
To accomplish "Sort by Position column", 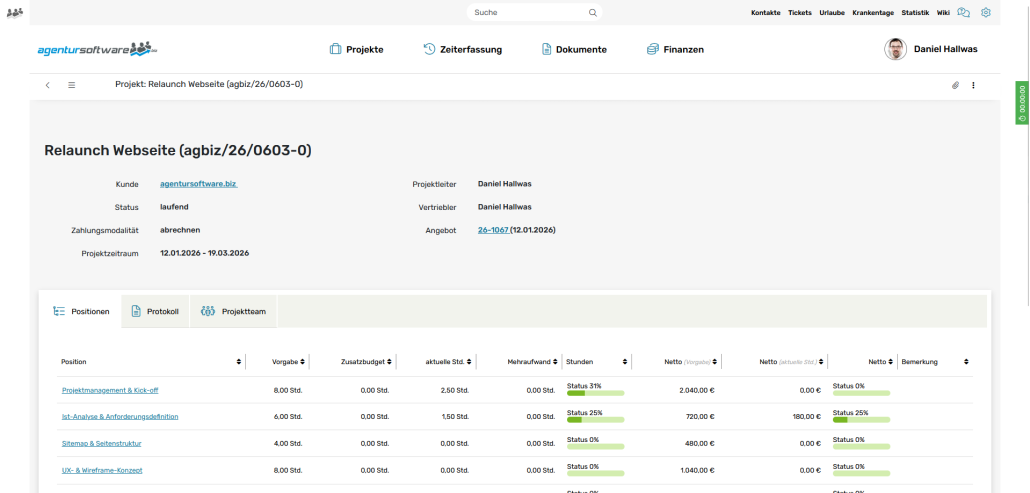I will click(238, 361).
